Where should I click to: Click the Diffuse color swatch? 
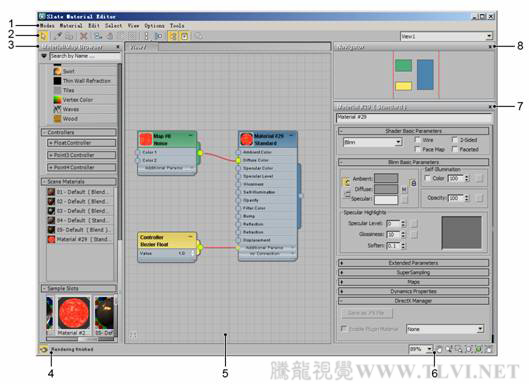tap(386, 189)
